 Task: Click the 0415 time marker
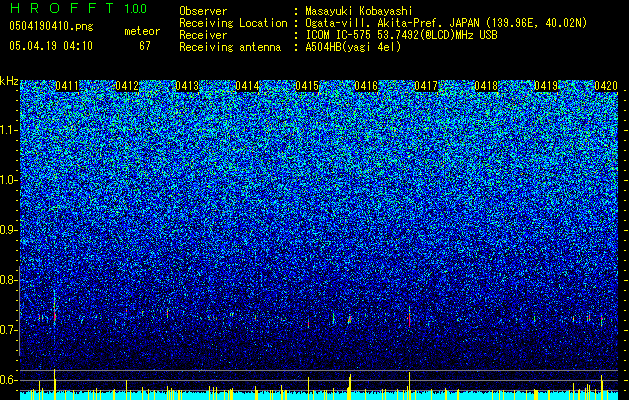[307, 86]
